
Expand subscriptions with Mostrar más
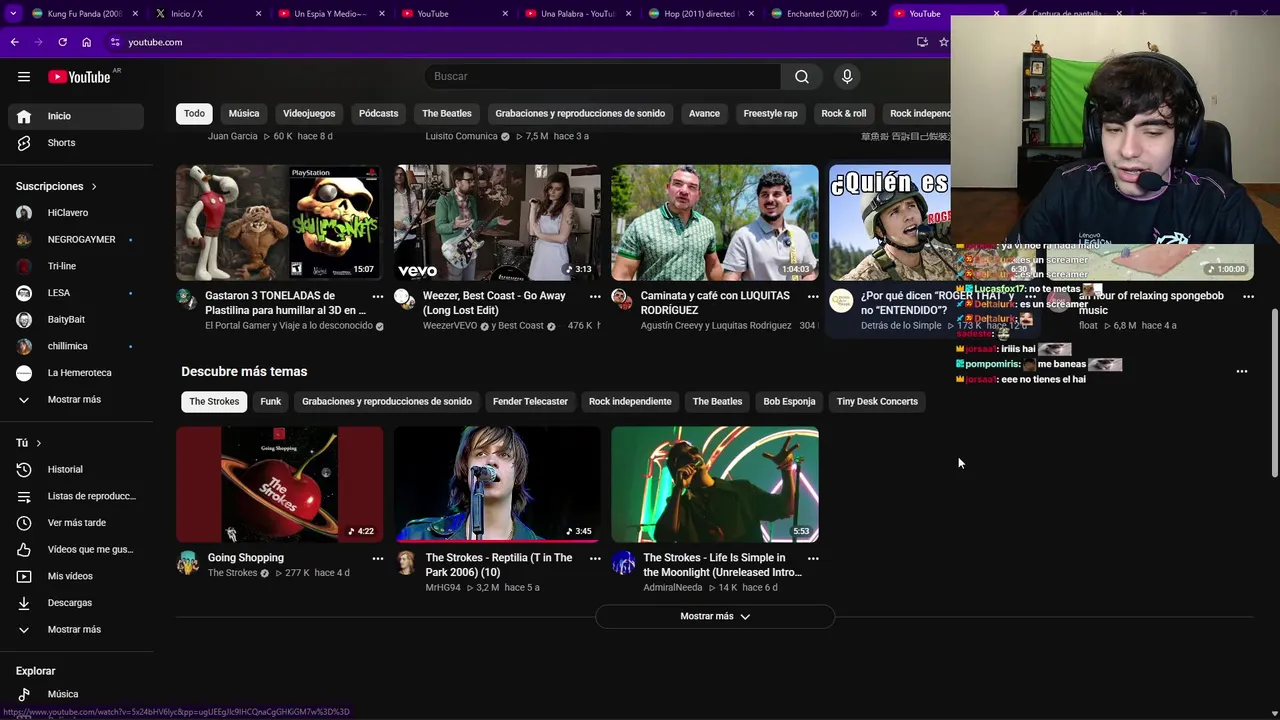point(76,400)
